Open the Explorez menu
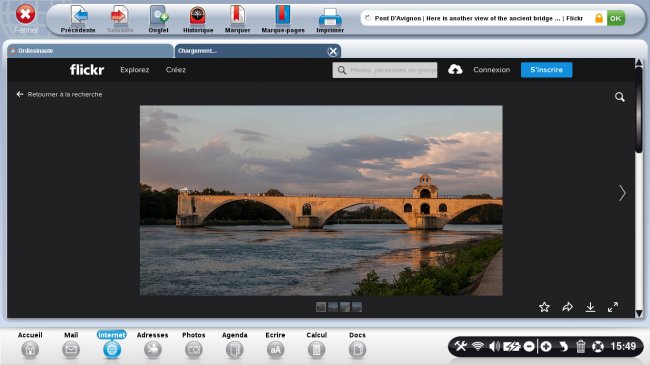Screen dimensions: 650x365 [135, 70]
